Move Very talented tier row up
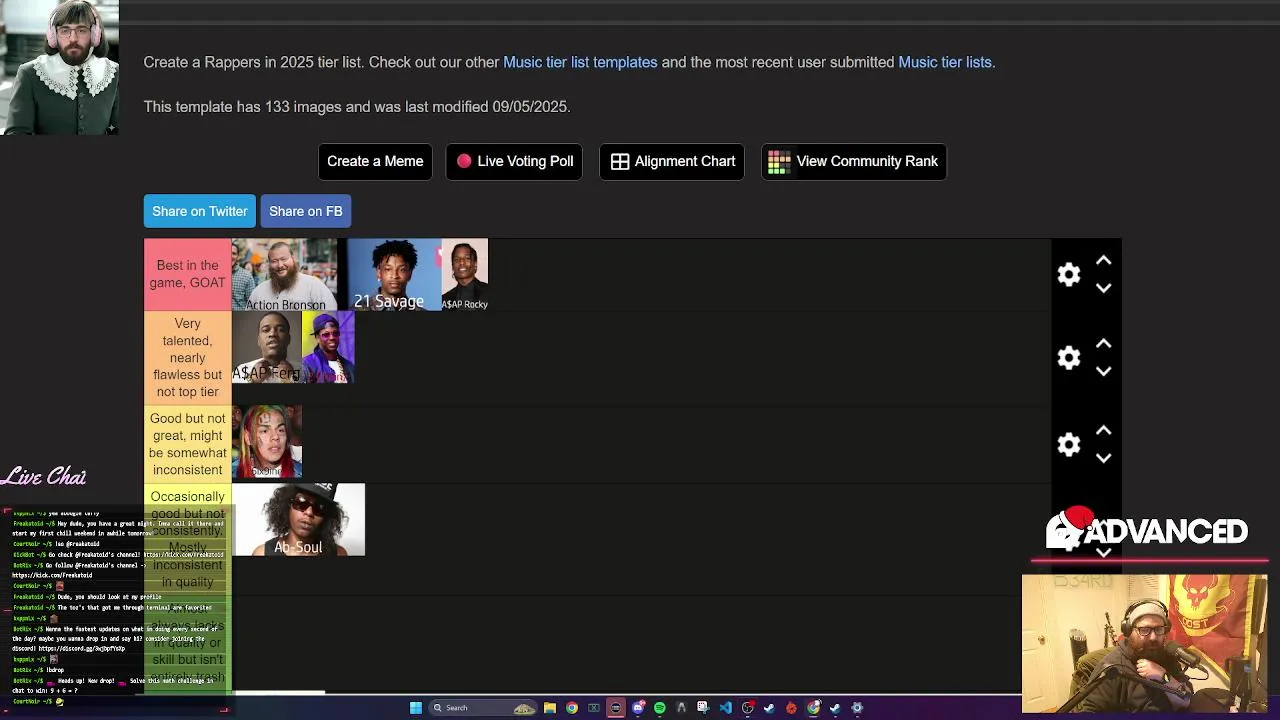The image size is (1280, 720). (x=1103, y=343)
